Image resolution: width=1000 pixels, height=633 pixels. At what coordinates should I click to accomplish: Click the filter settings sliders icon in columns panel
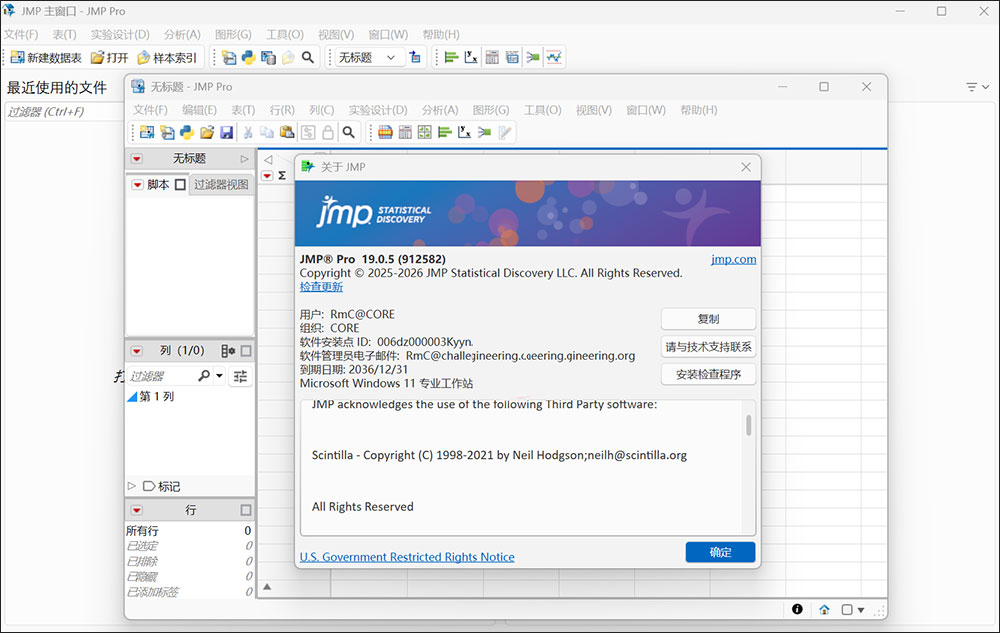240,376
